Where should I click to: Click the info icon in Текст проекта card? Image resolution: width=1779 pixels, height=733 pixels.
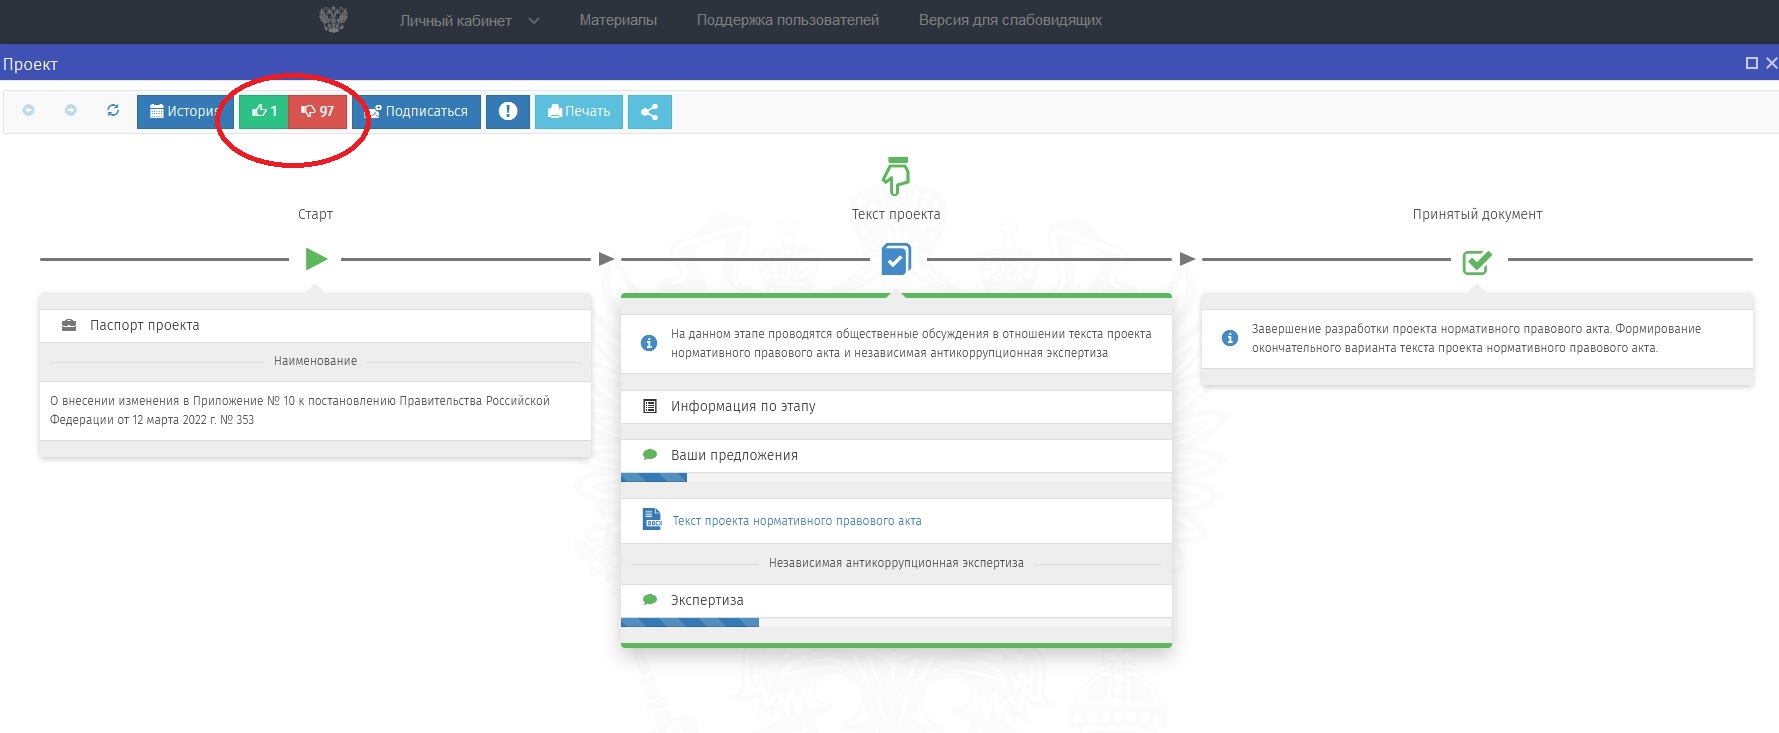pyautogui.click(x=649, y=343)
